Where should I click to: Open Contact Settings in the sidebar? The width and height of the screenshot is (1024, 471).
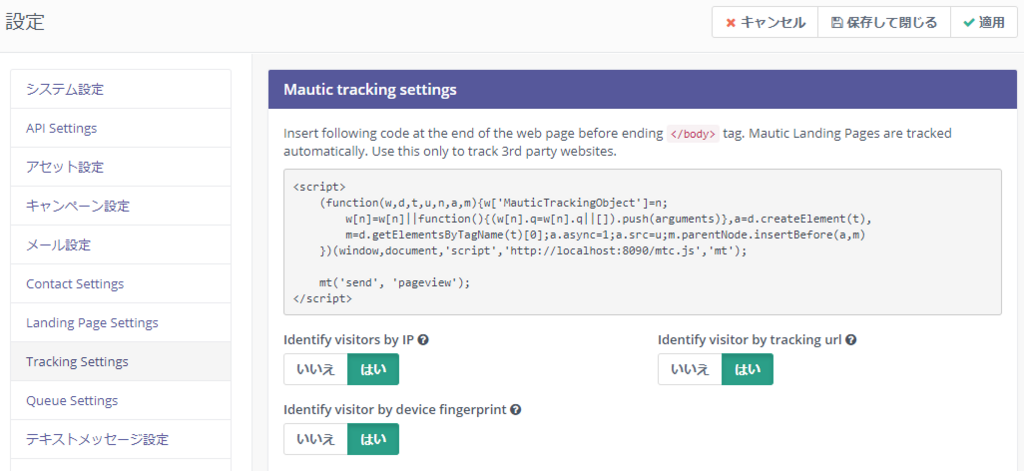121,284
